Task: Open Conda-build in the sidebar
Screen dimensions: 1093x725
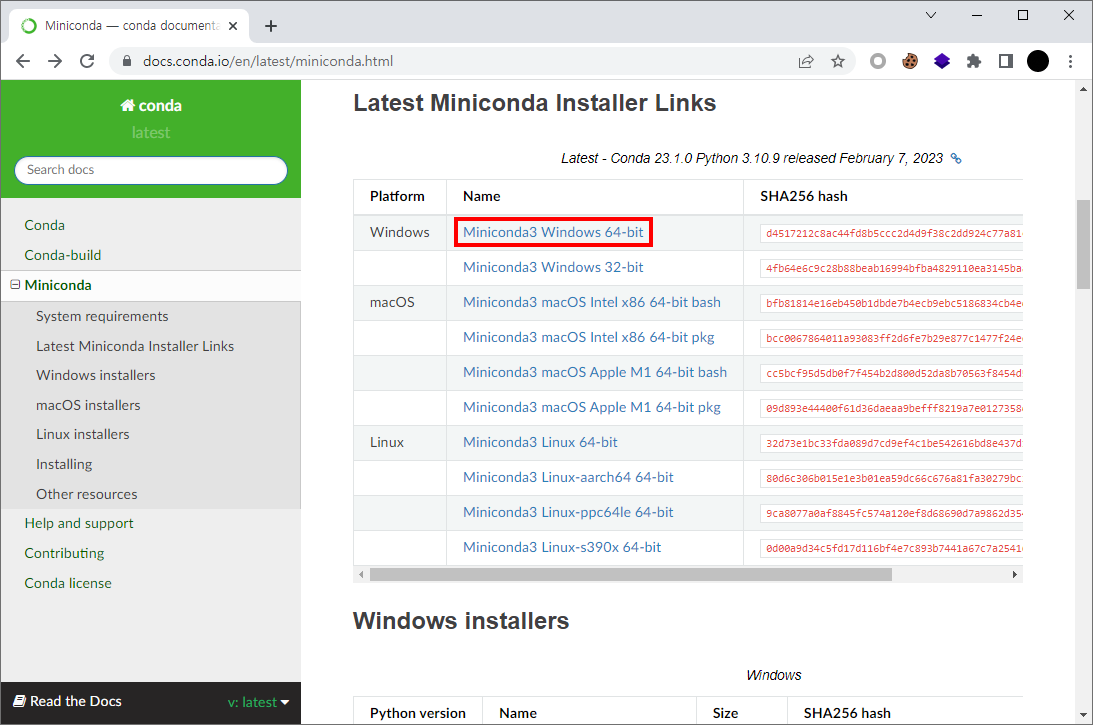Action: click(x=63, y=255)
